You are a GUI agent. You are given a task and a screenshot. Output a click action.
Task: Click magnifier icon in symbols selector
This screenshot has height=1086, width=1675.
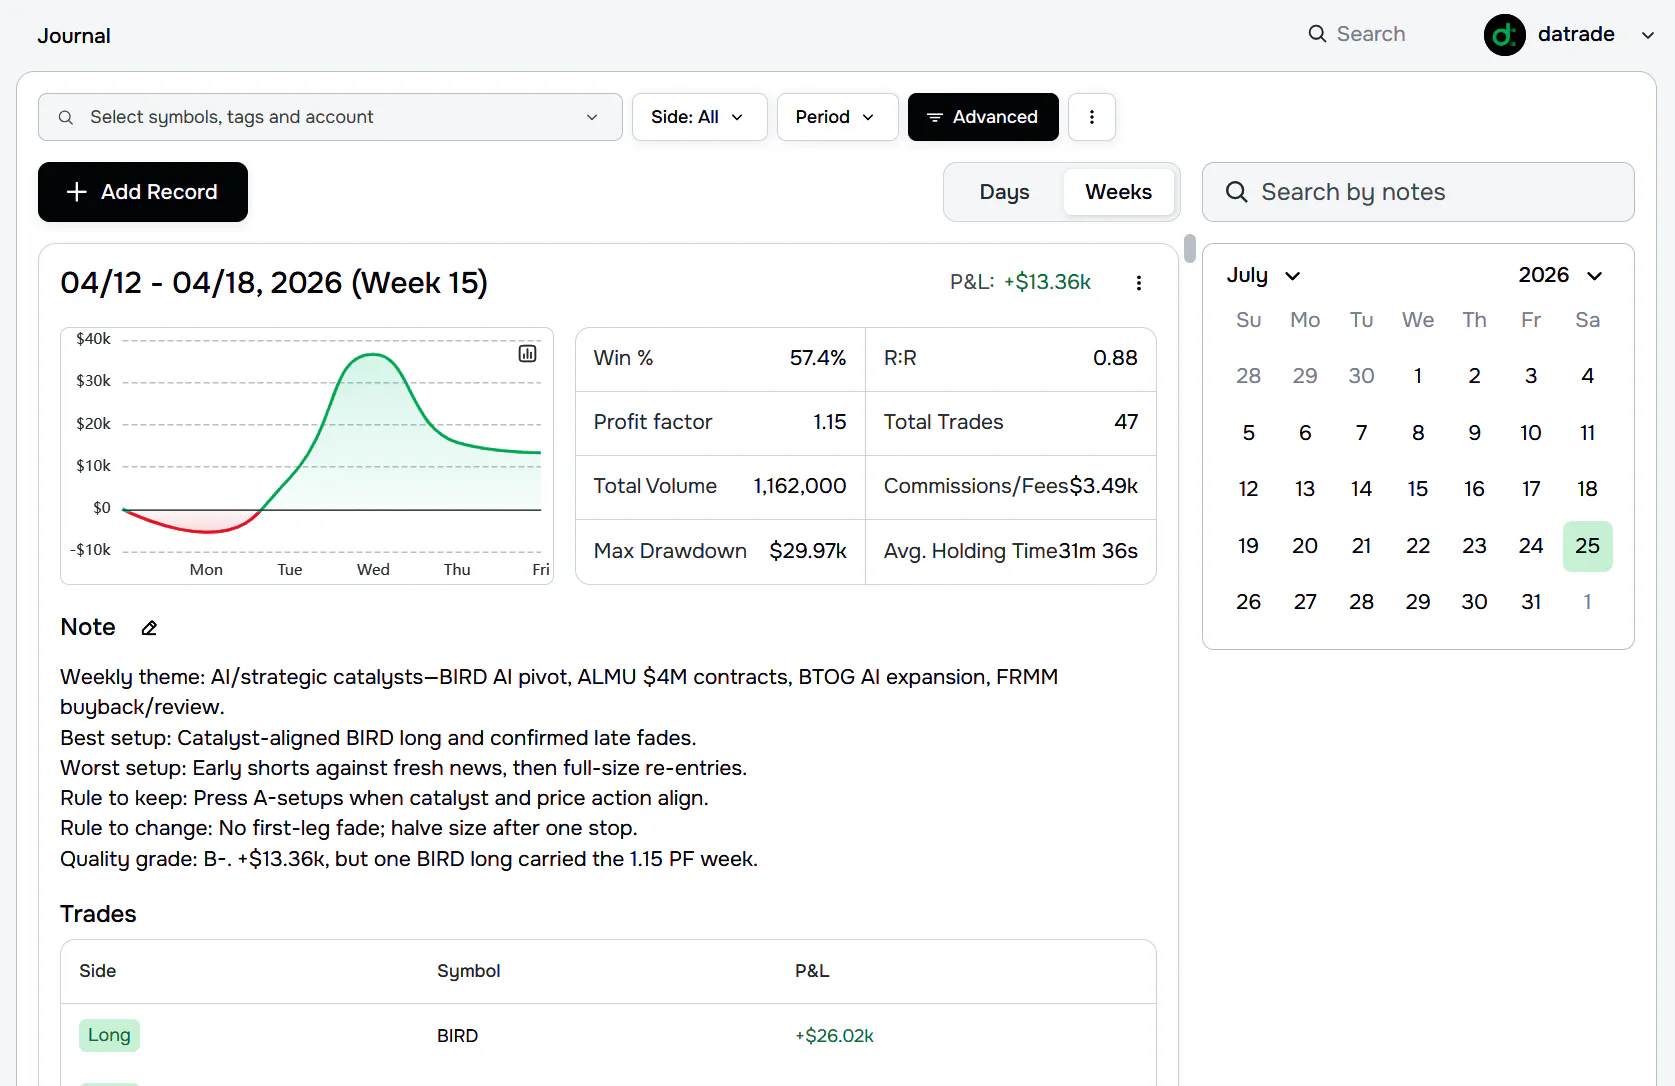coord(66,117)
